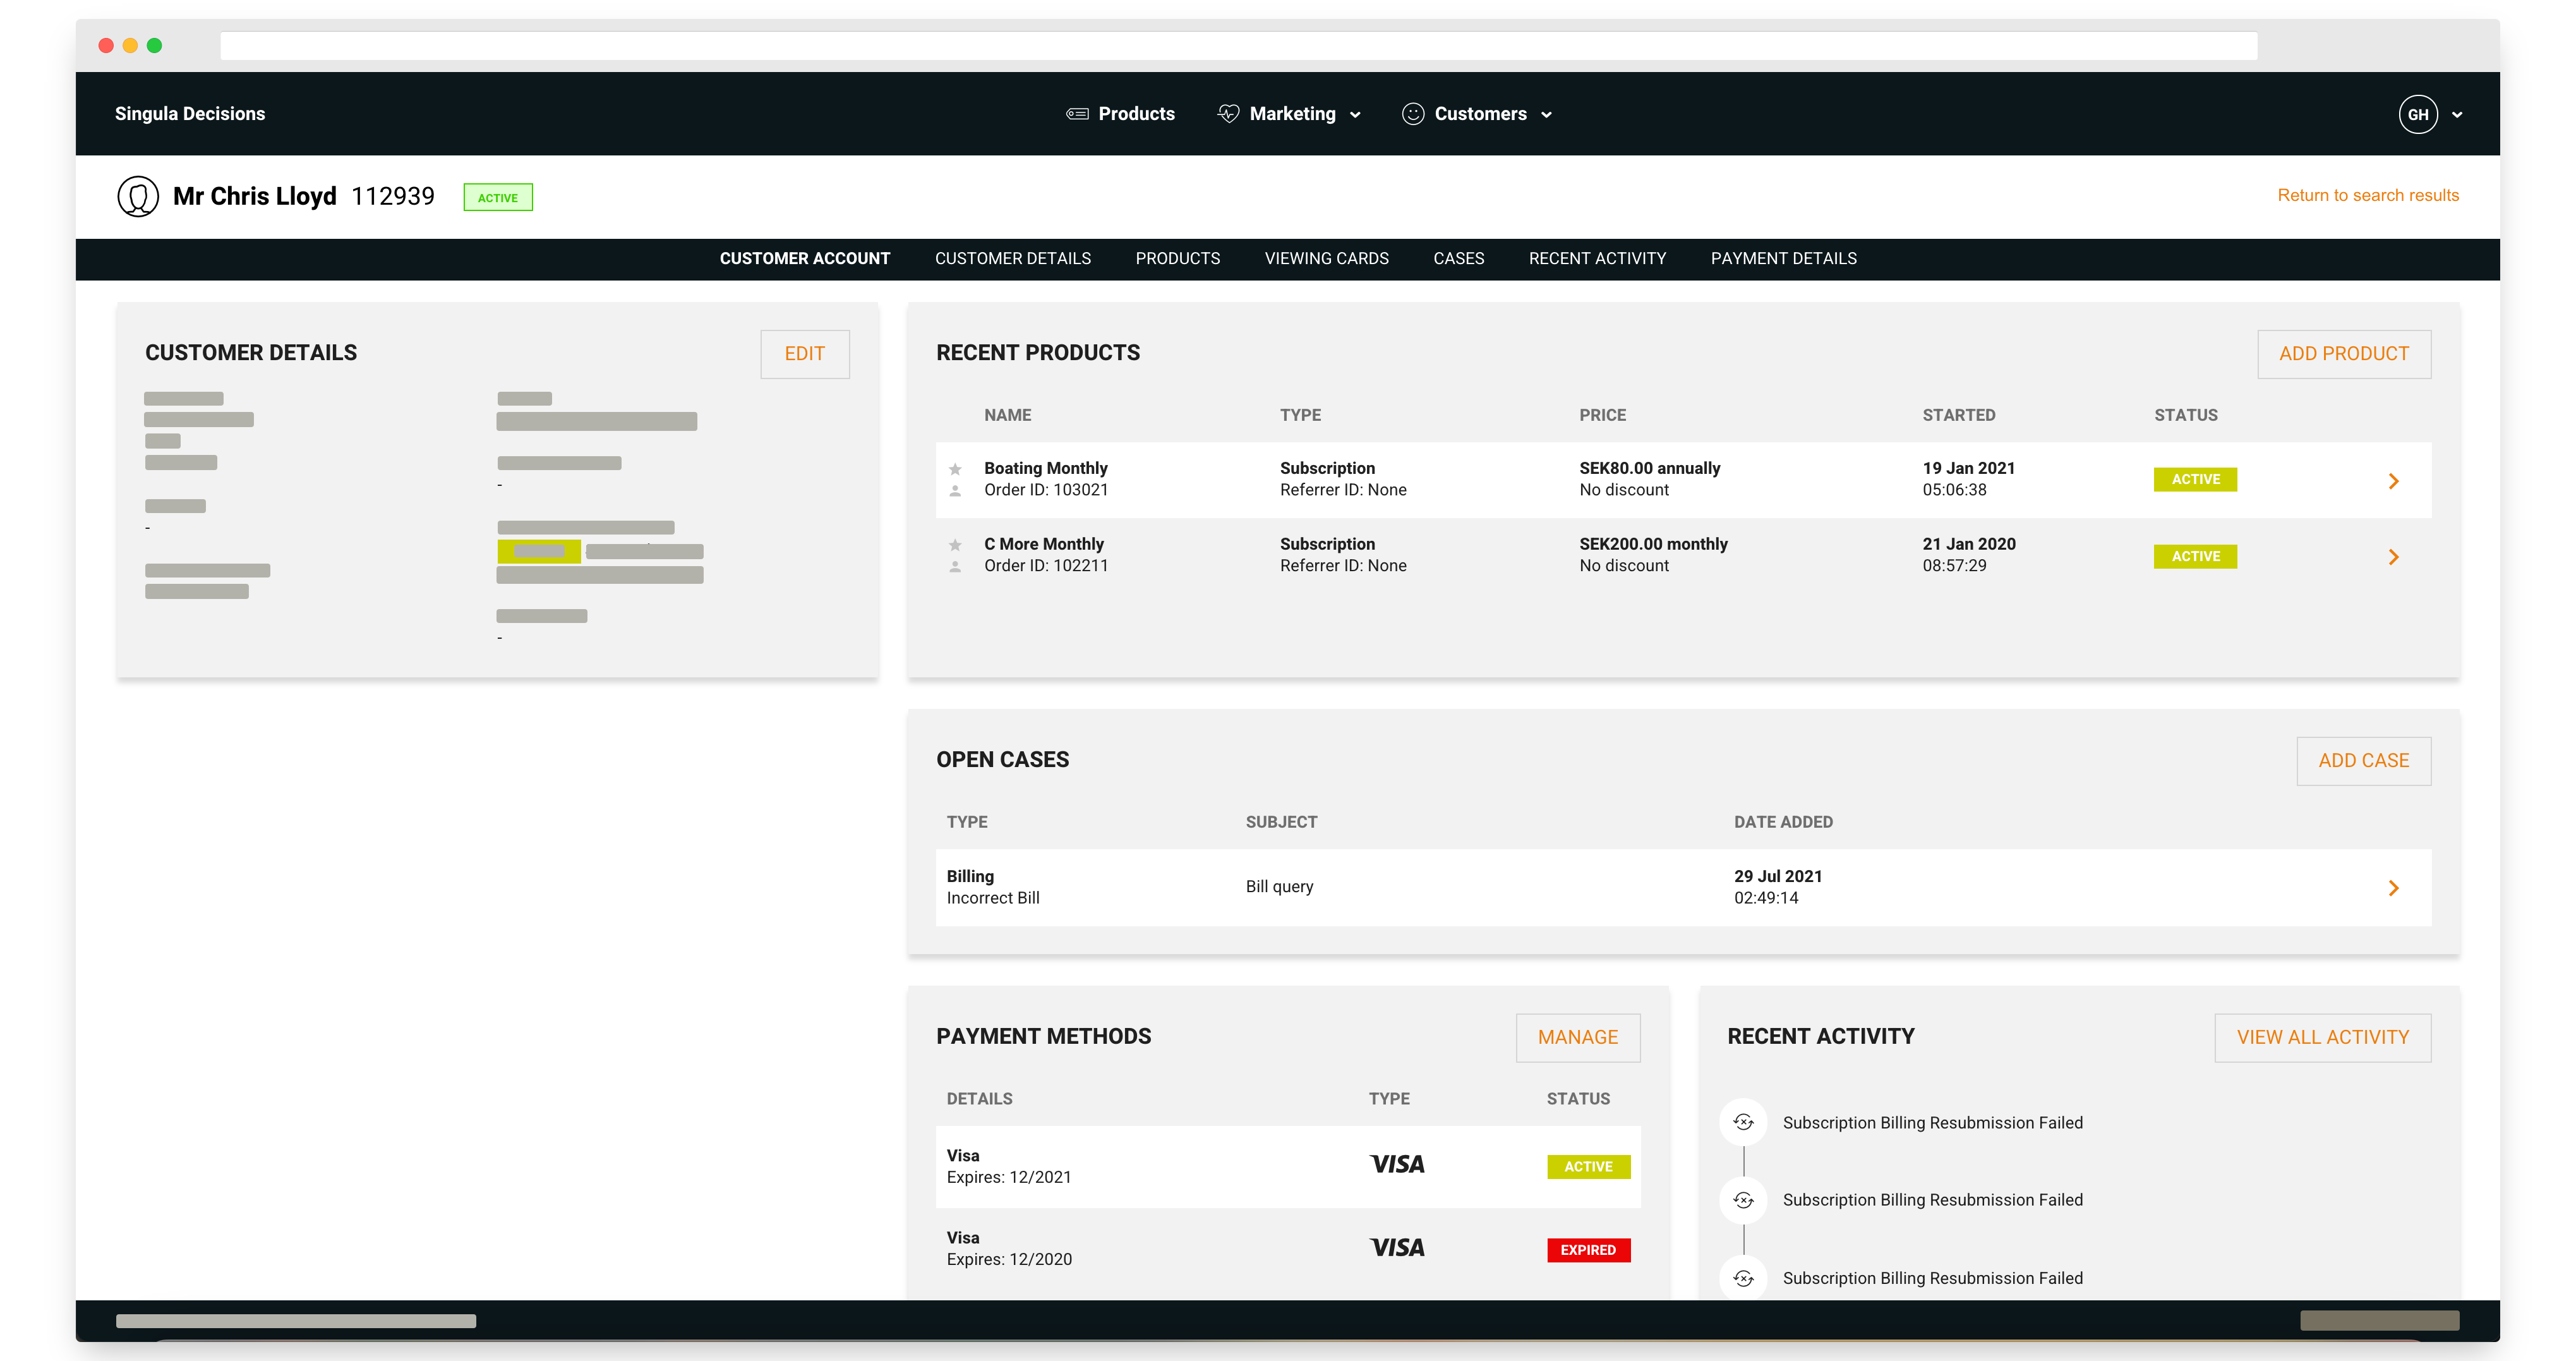Click the Manage payment methods button

pyautogui.click(x=1577, y=1038)
